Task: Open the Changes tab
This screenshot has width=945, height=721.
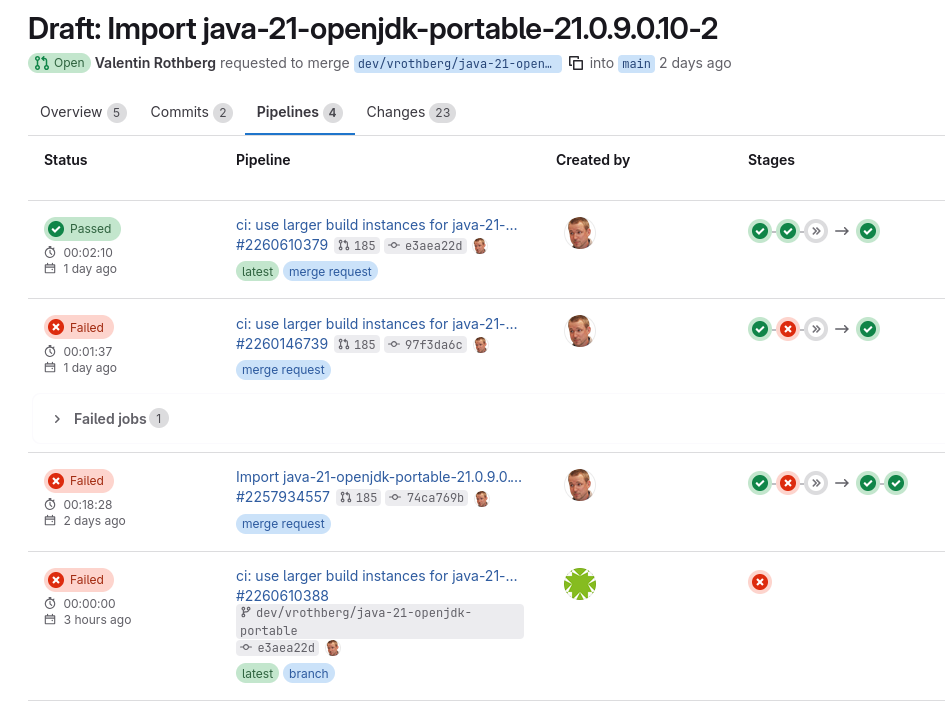Action: (x=396, y=112)
